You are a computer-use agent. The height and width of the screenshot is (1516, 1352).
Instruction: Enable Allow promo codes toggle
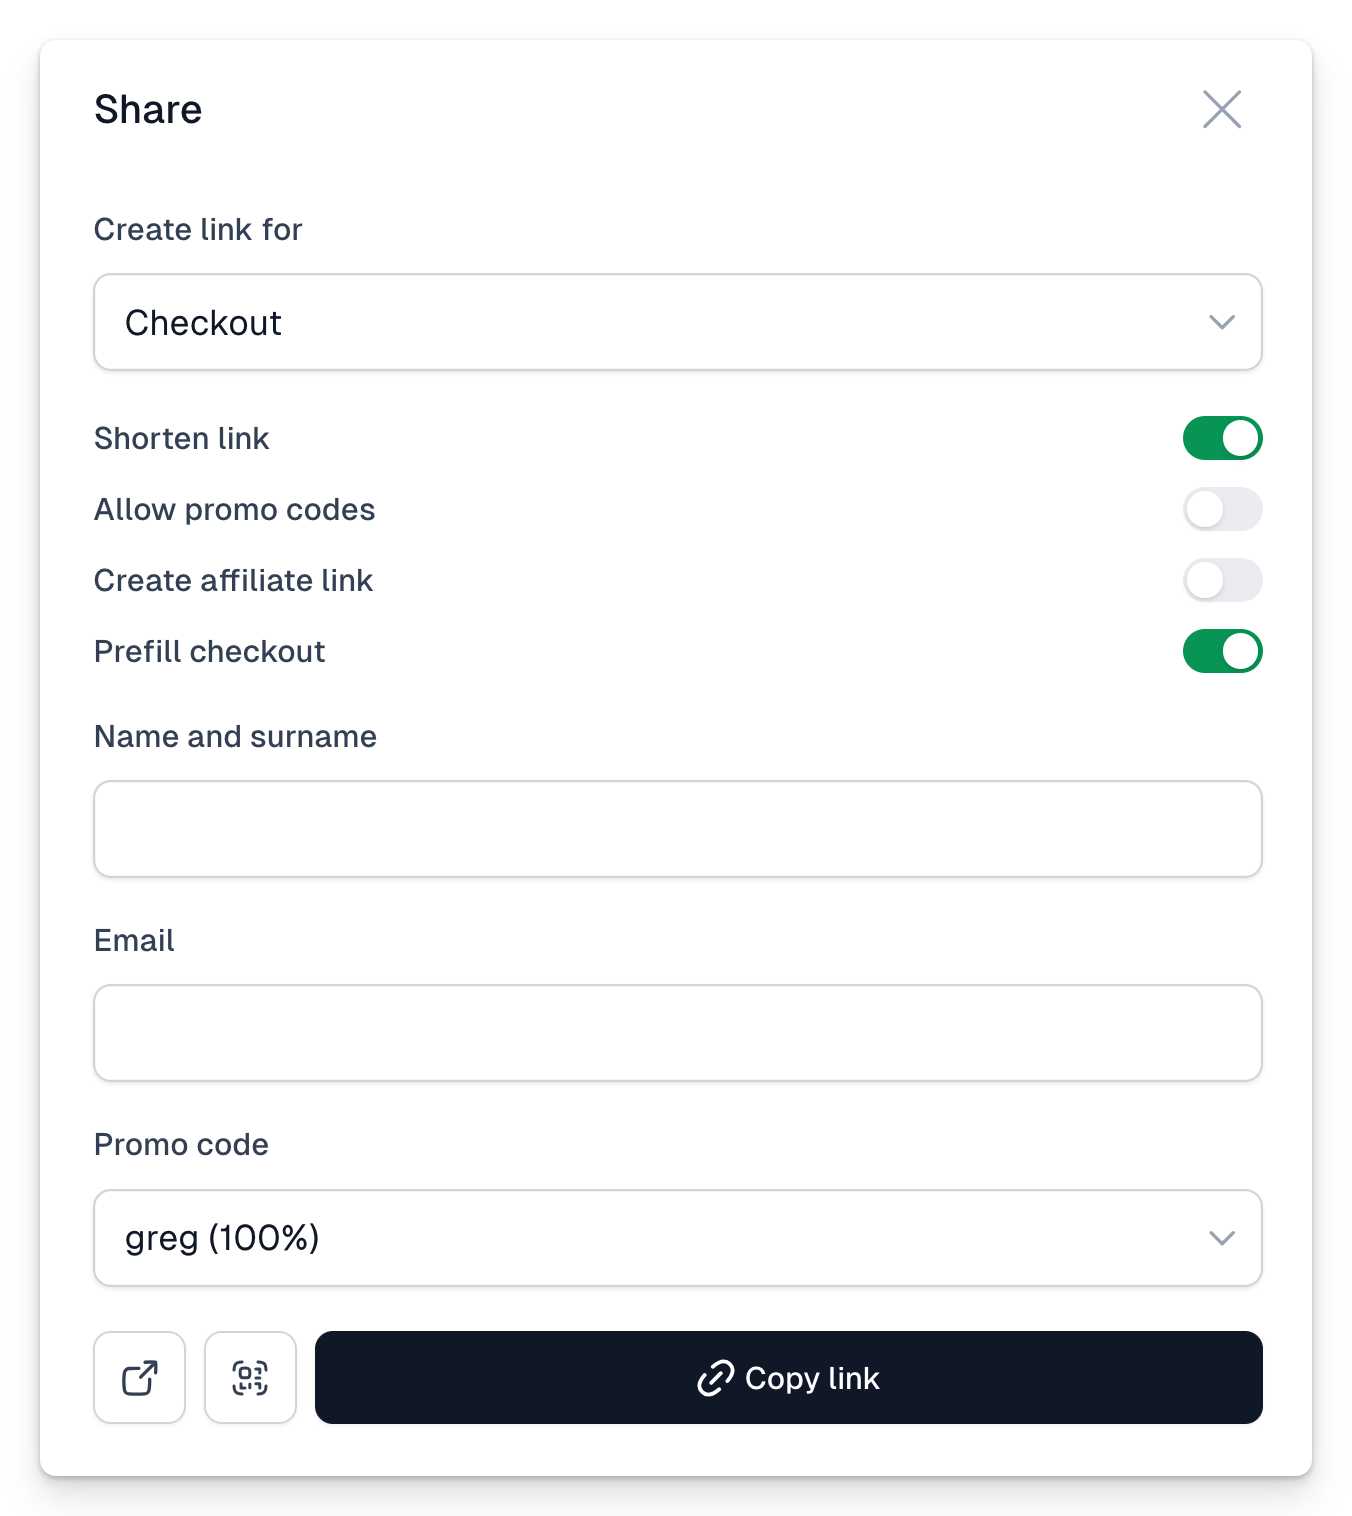click(1222, 509)
